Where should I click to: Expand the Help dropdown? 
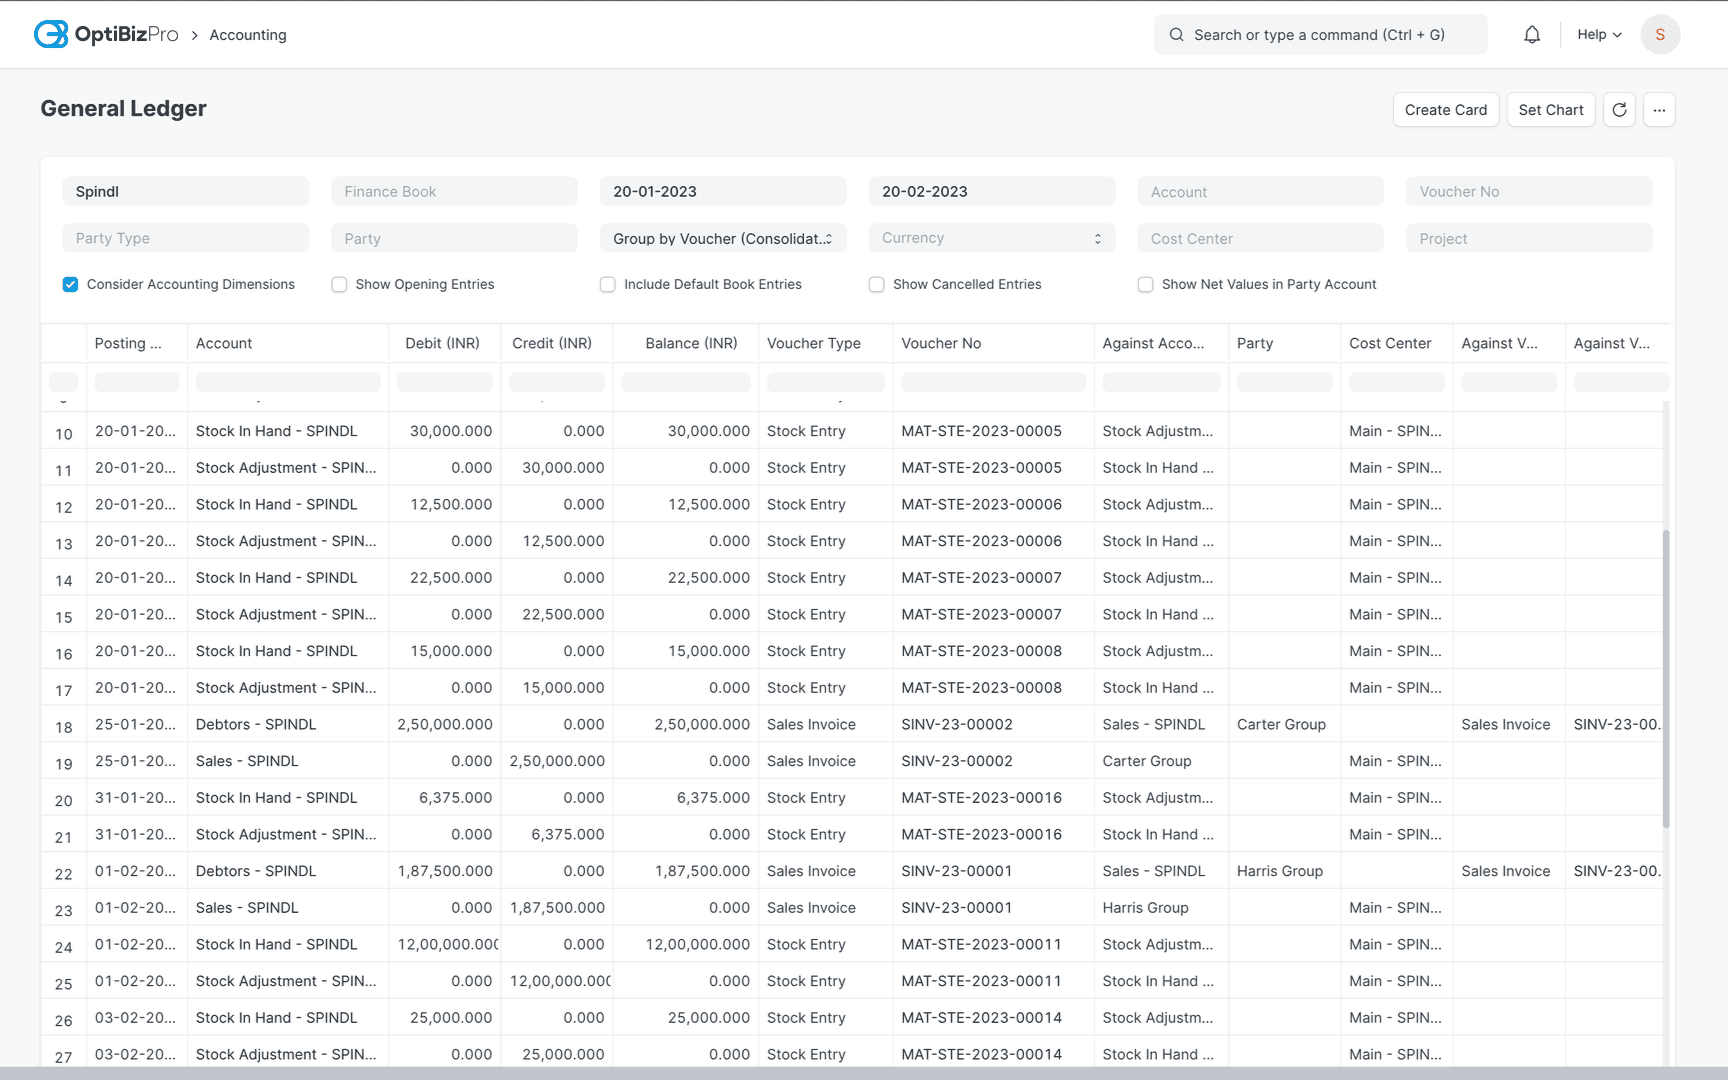pos(1598,34)
